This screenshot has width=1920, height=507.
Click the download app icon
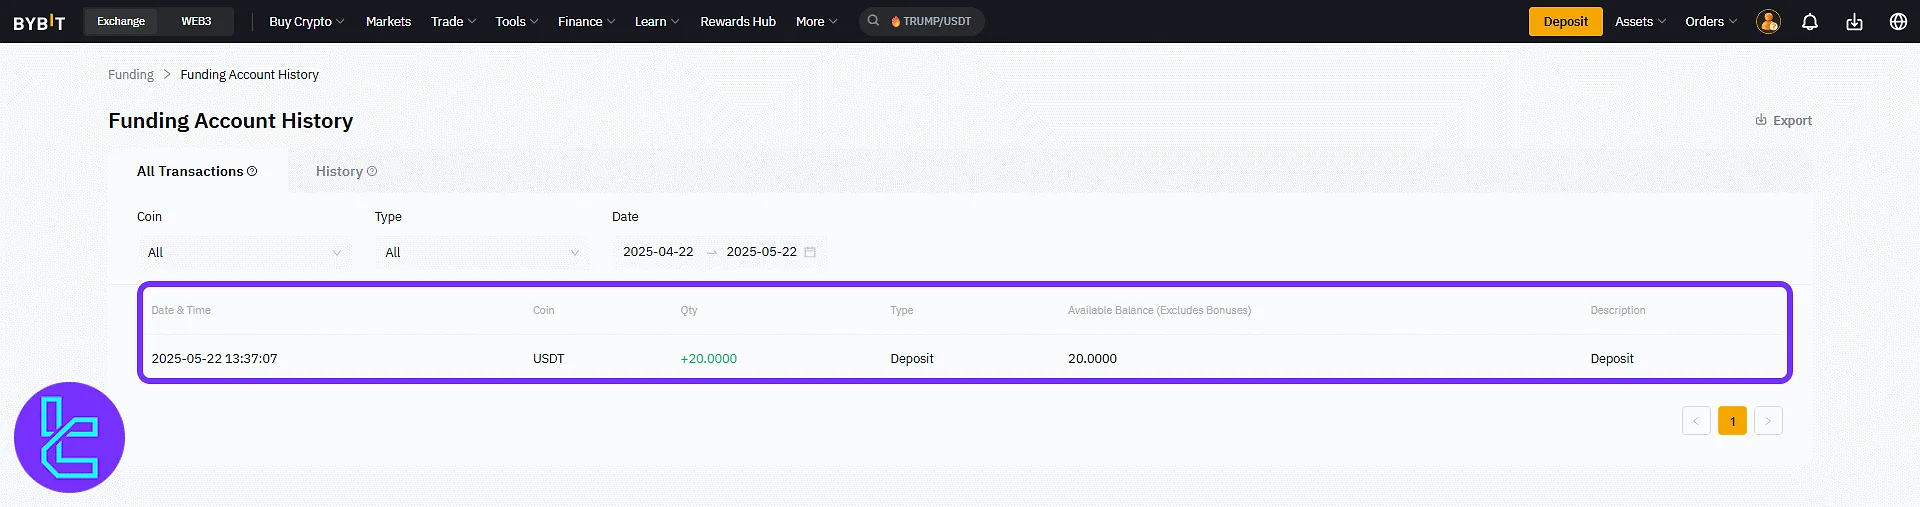click(x=1854, y=22)
